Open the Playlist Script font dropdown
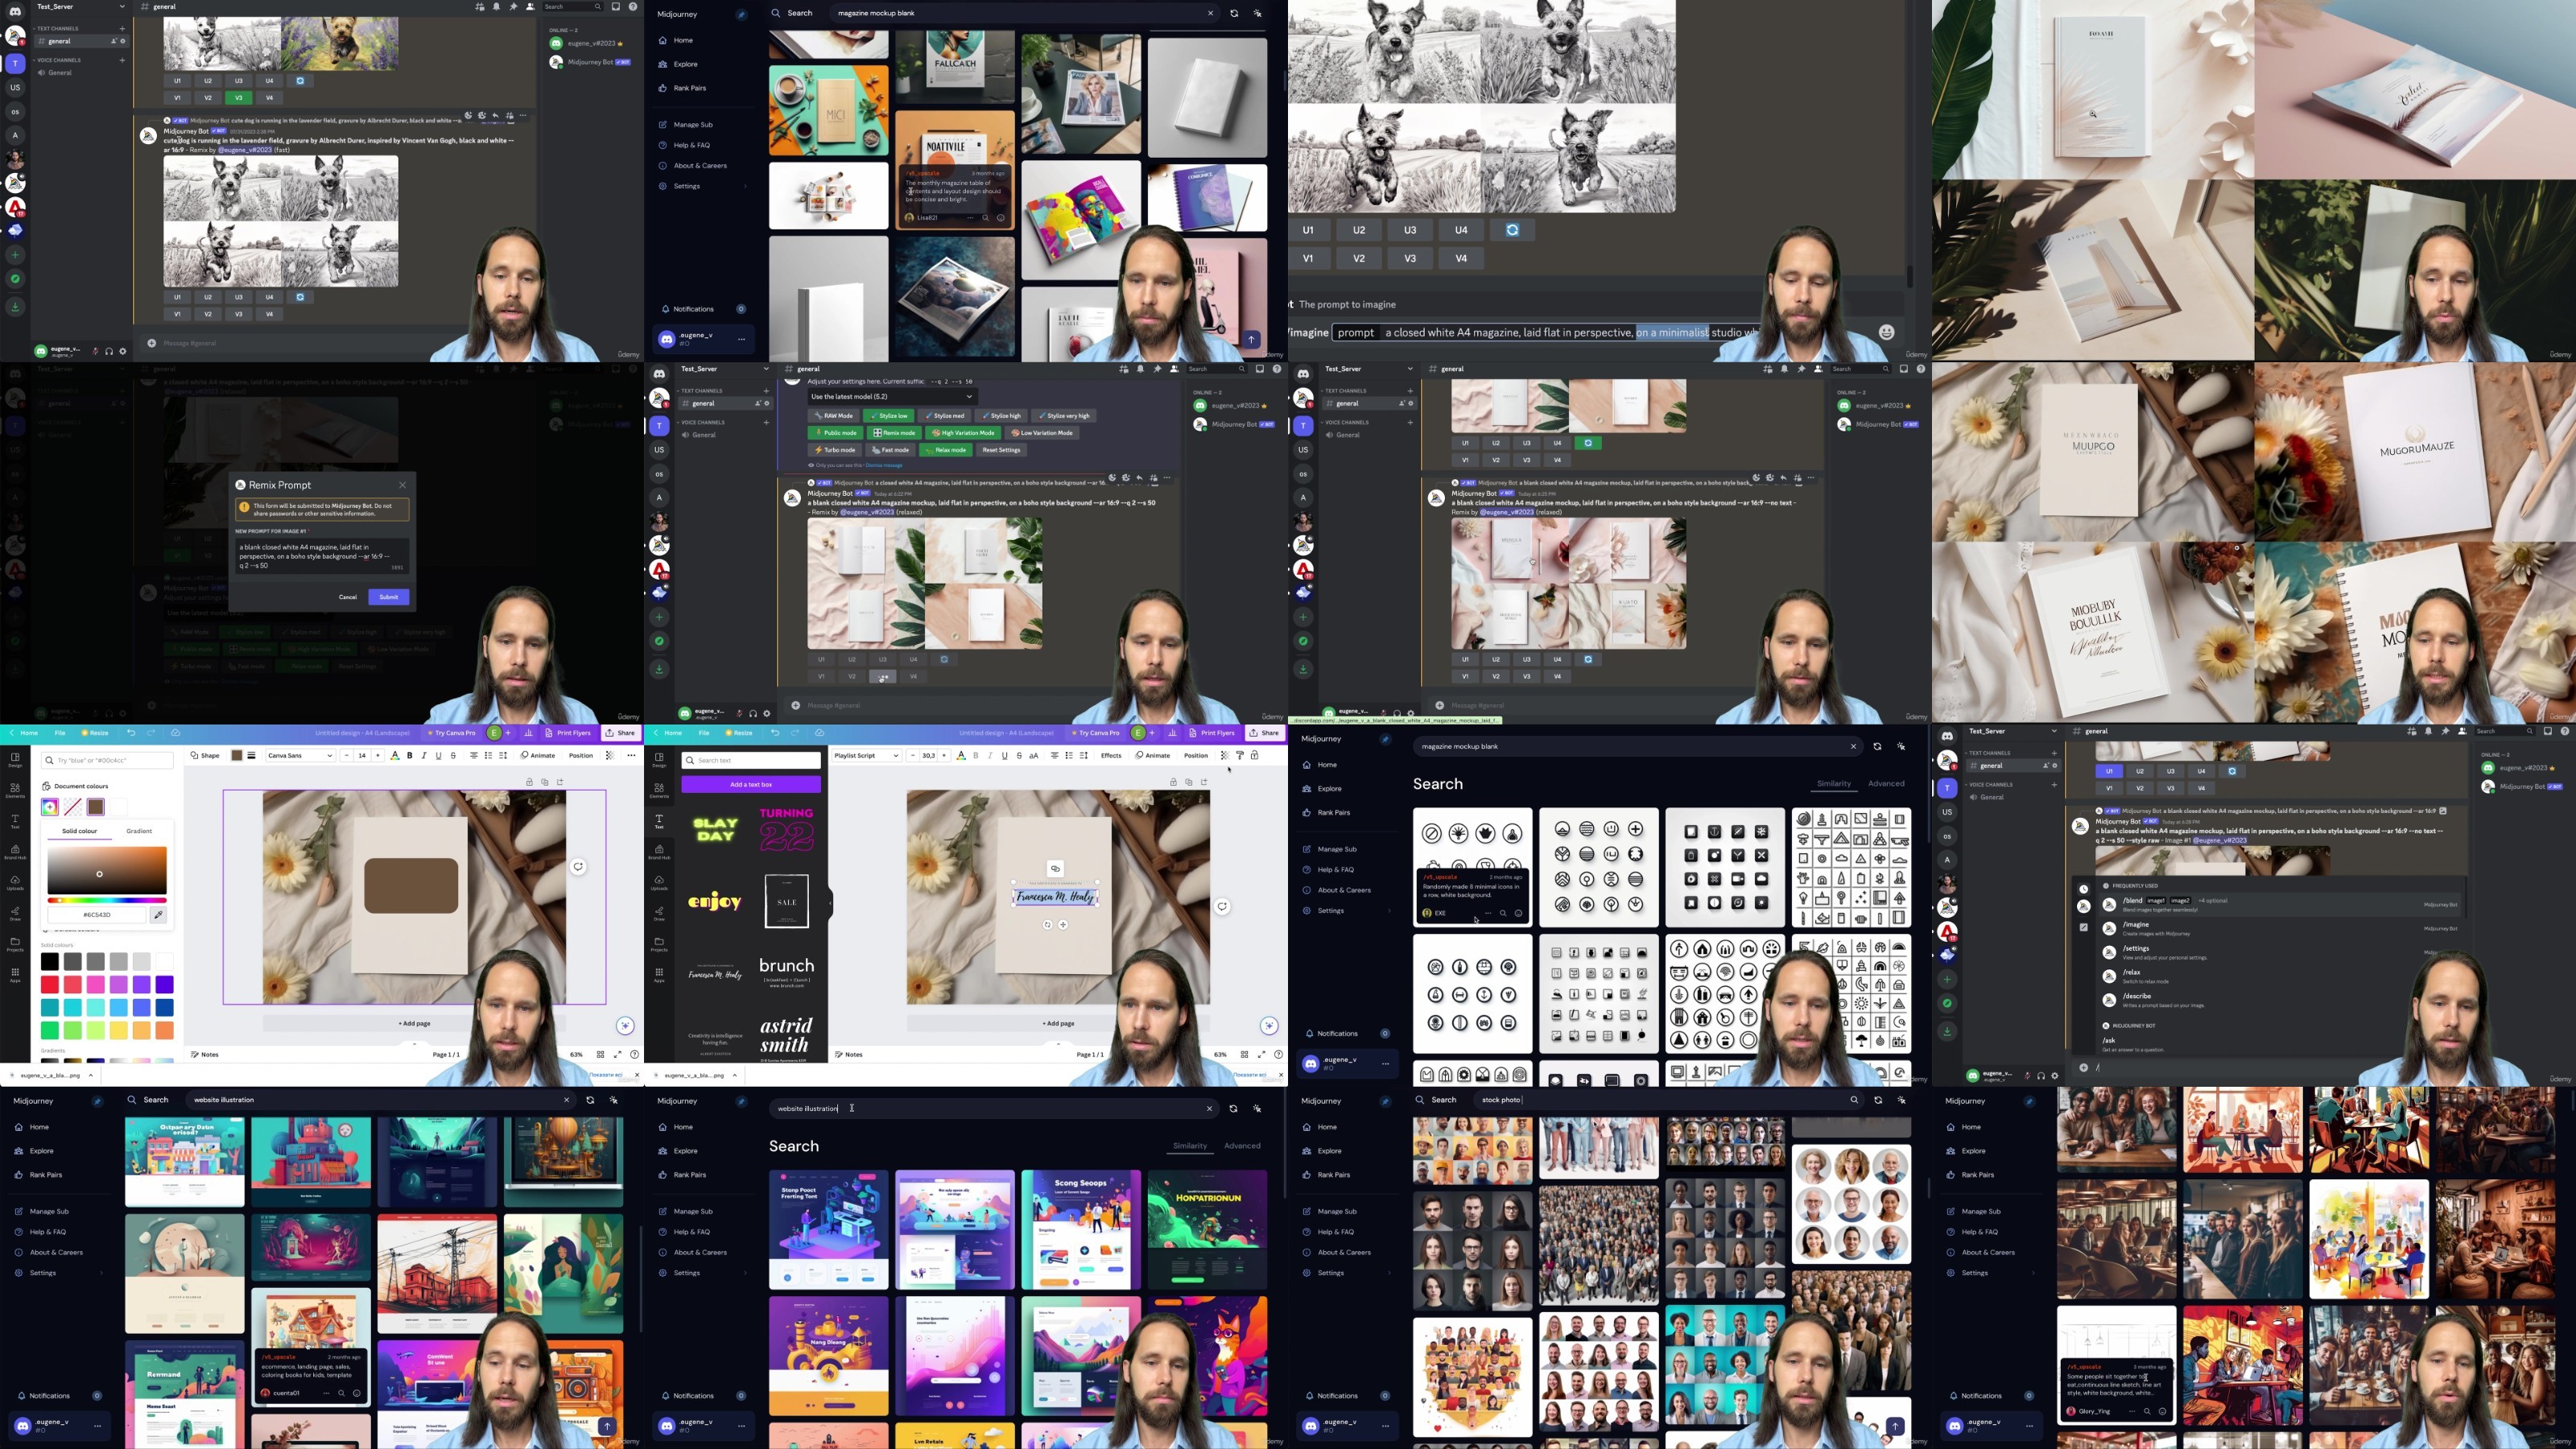2576x1449 pixels. [866, 756]
